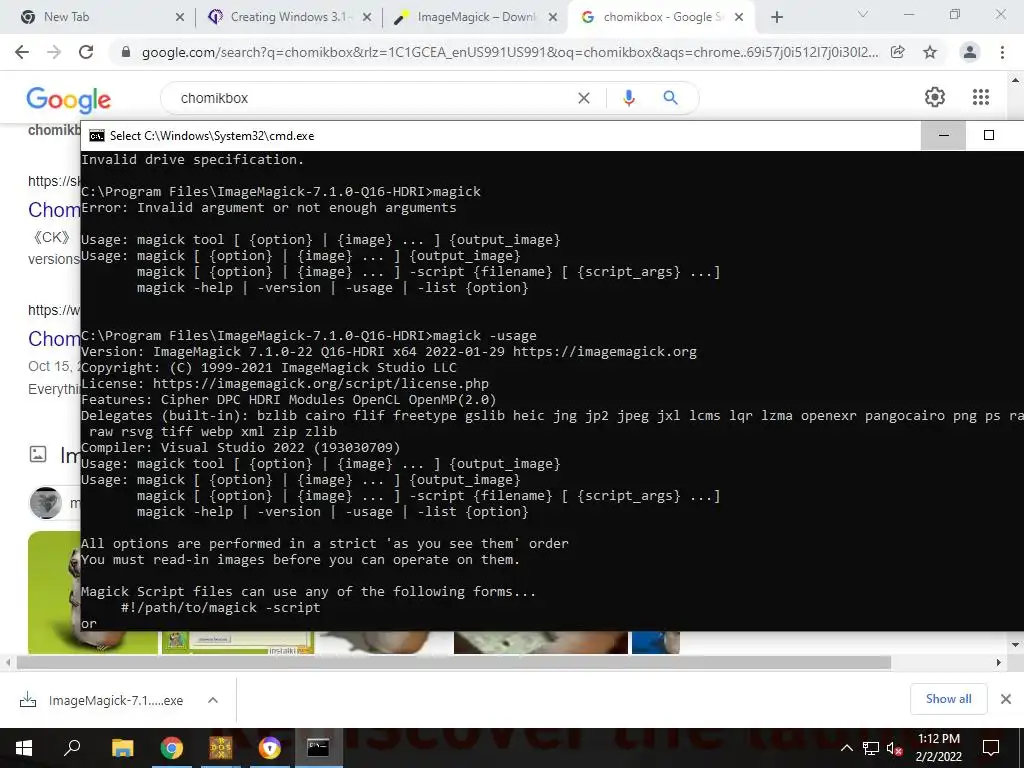Show hidden system tray icons
1024x768 pixels.
tap(846, 748)
